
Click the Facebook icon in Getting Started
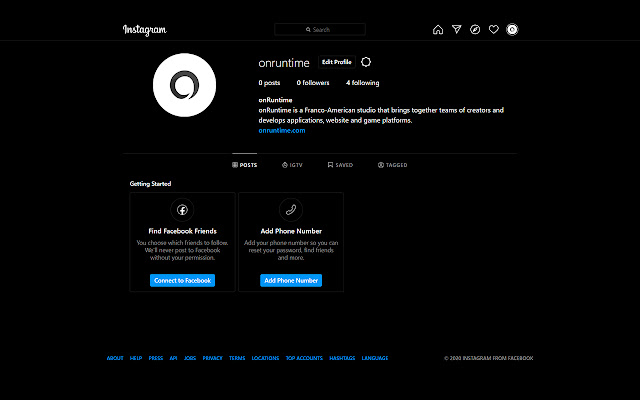(182, 210)
